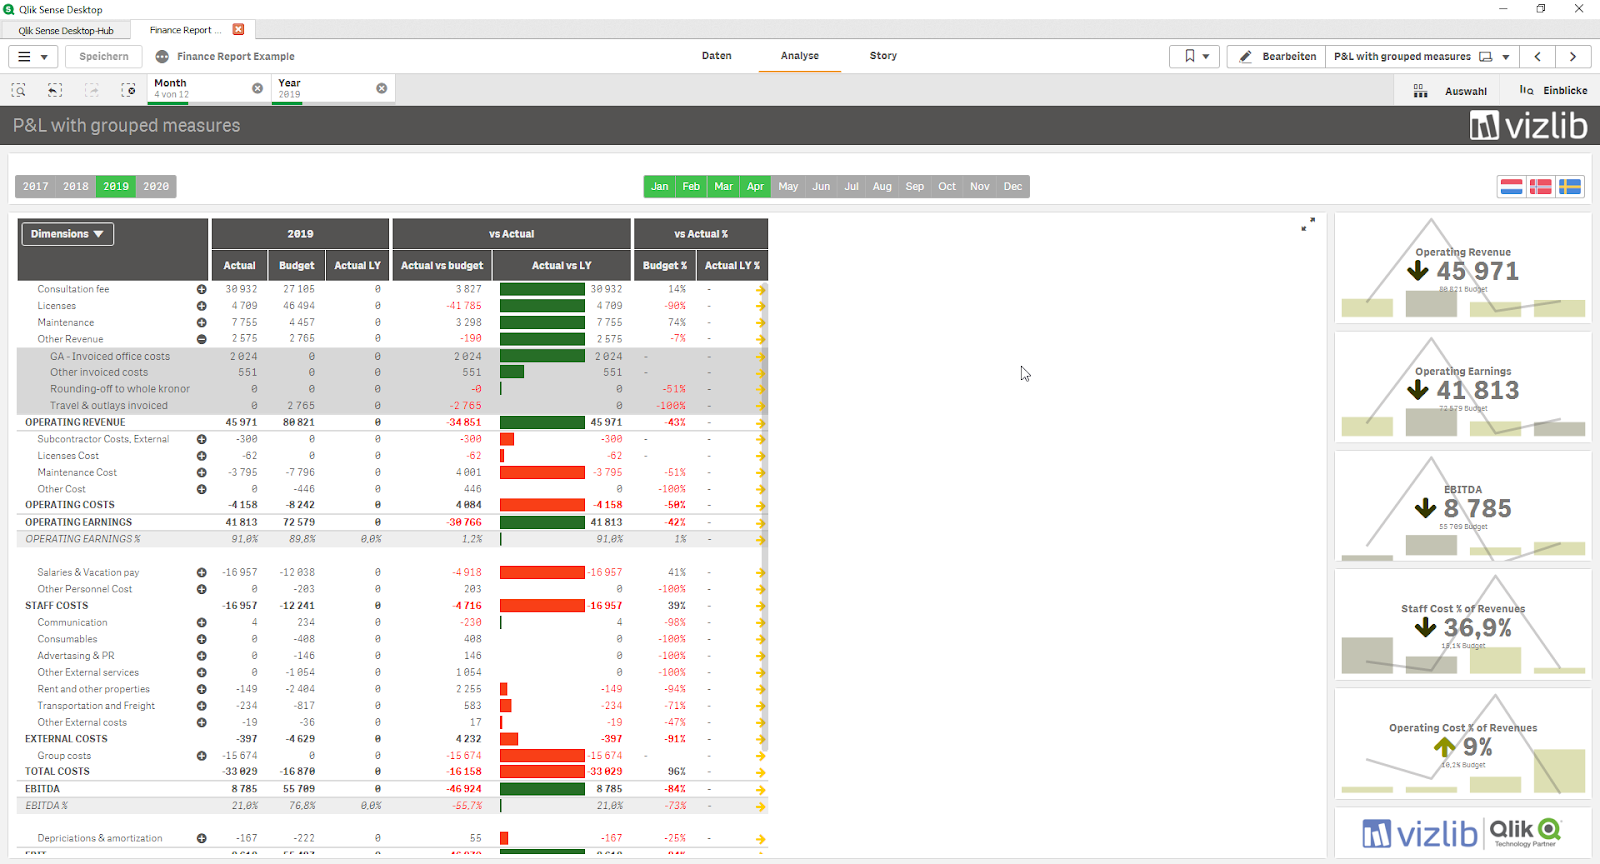Expand the Consultation fee row

(x=201, y=289)
